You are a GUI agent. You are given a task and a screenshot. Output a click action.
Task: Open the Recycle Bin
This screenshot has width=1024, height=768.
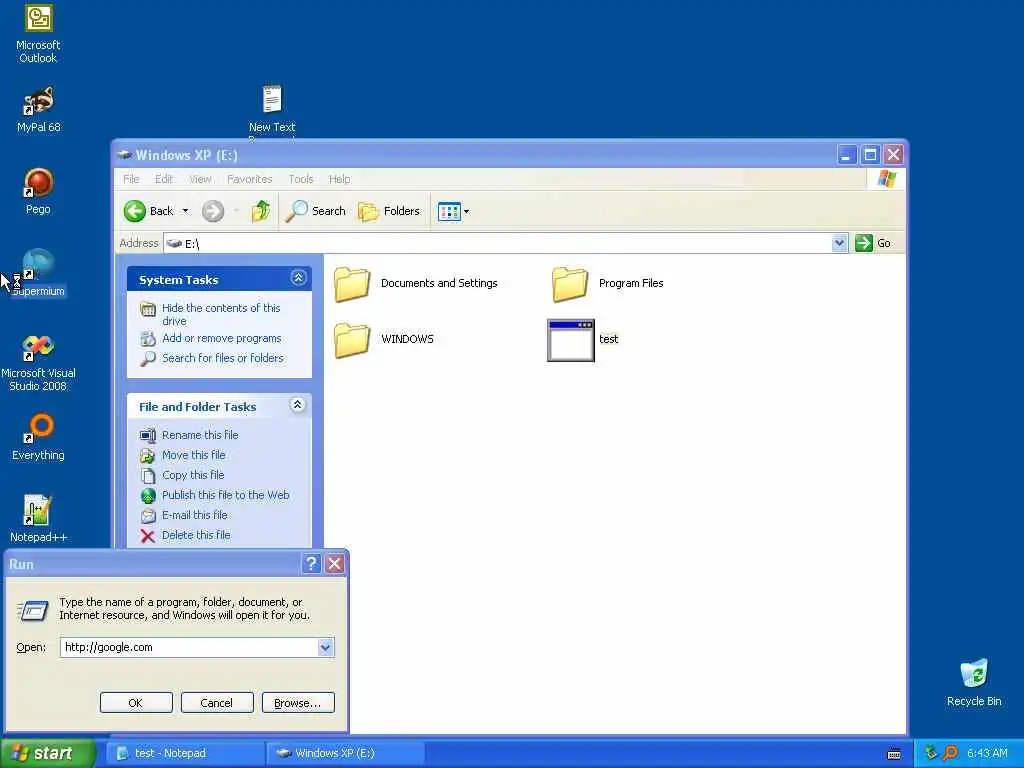(974, 683)
